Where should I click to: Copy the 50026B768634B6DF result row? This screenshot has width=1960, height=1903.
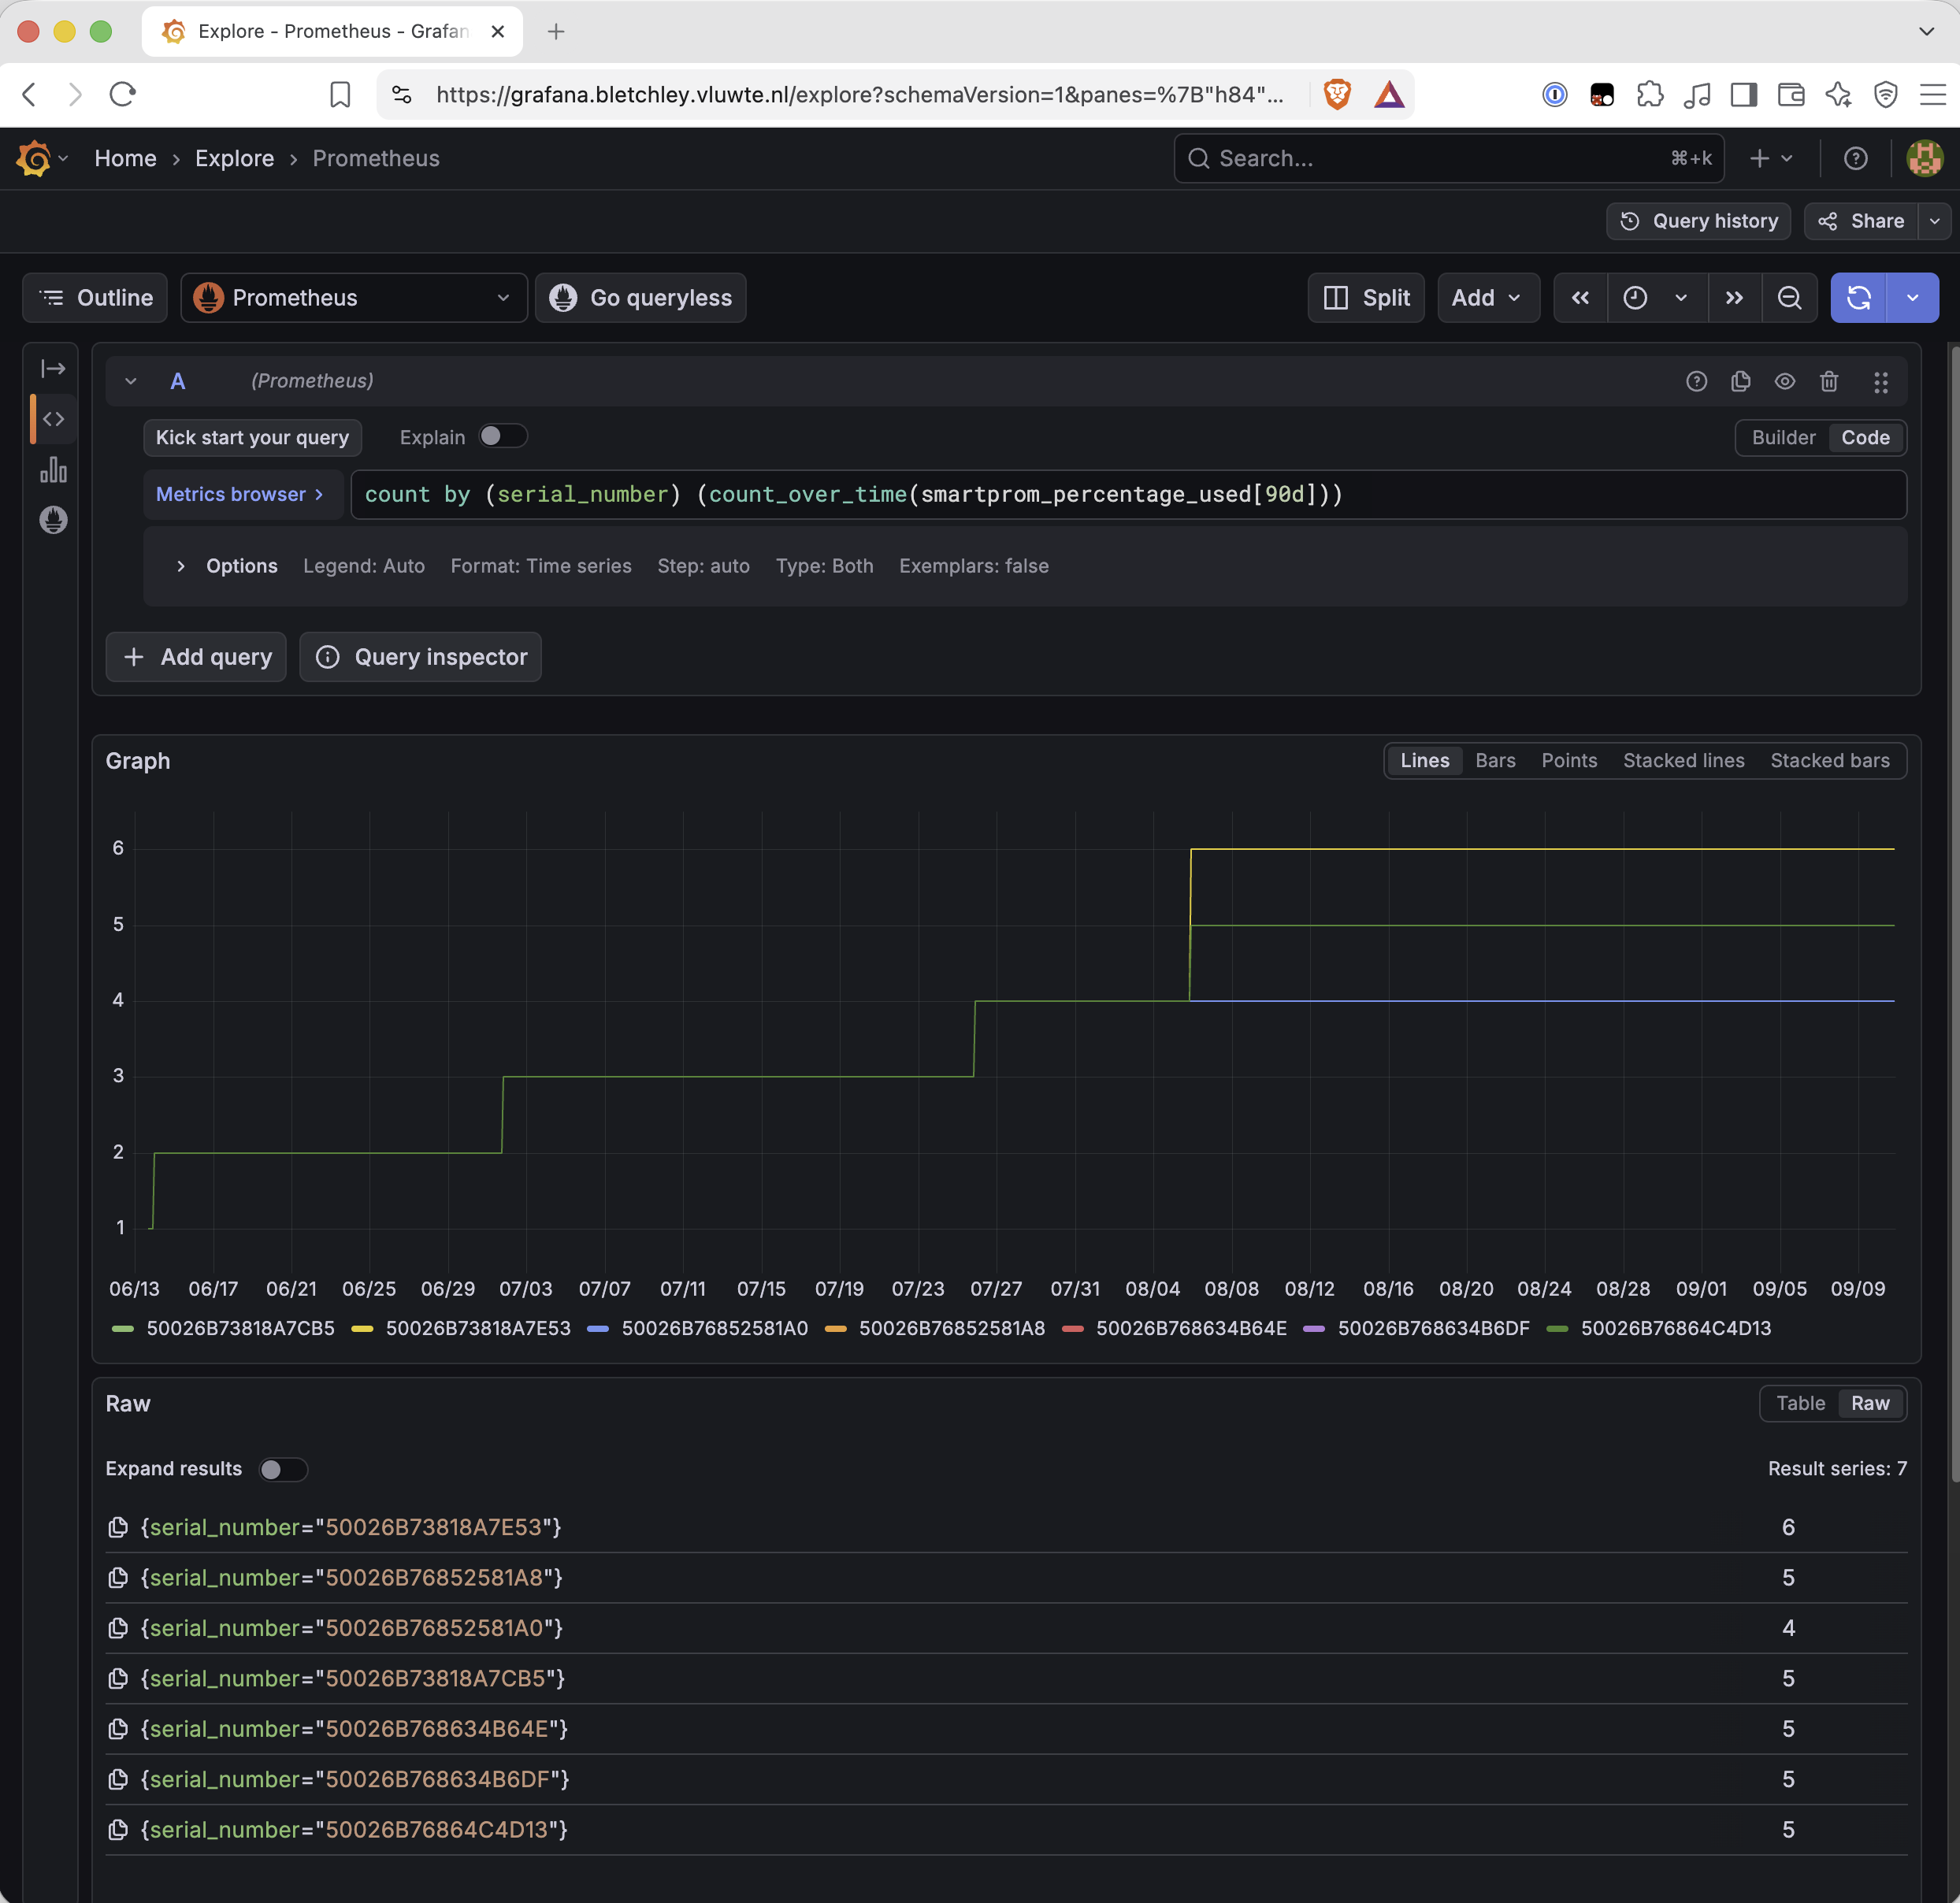click(118, 1779)
